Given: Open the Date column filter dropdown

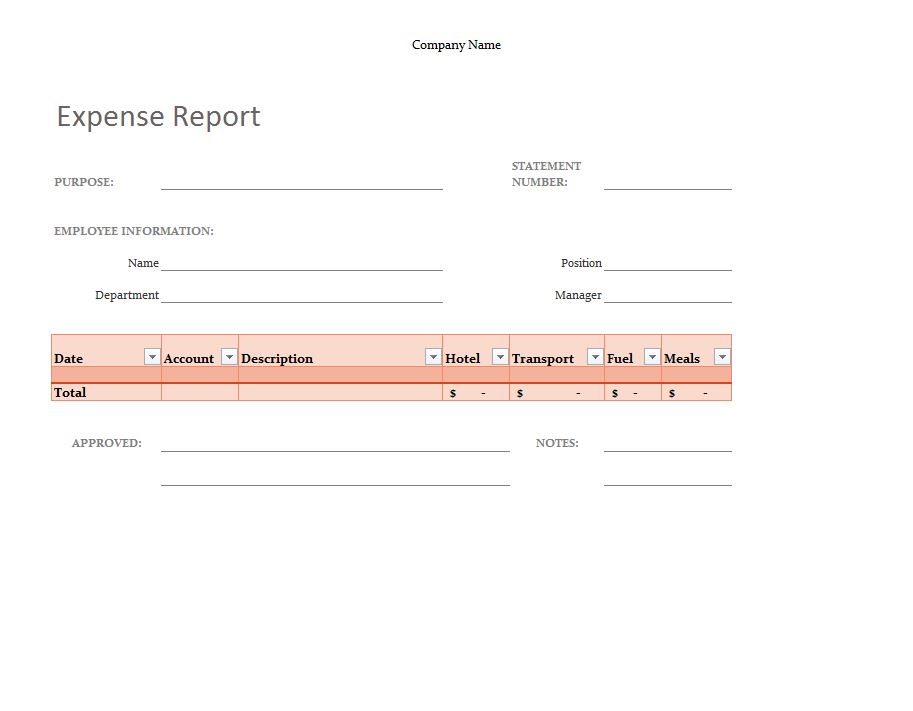Looking at the screenshot, I should click(152, 356).
